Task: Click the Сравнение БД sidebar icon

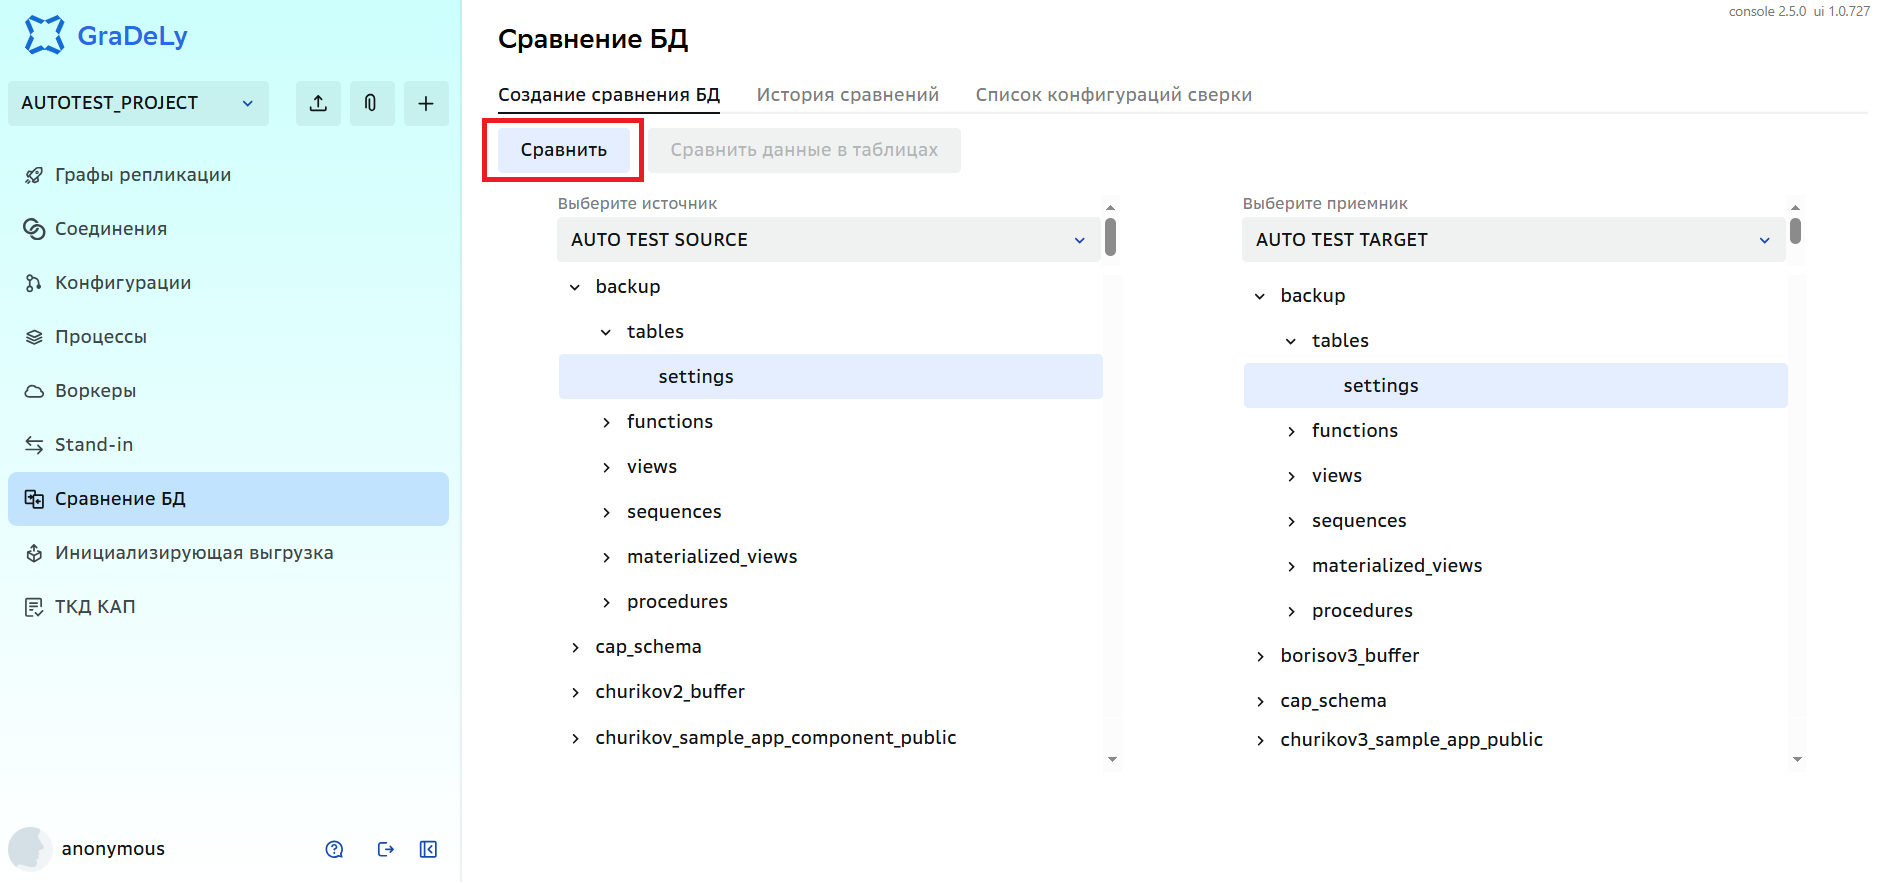Action: (34, 499)
